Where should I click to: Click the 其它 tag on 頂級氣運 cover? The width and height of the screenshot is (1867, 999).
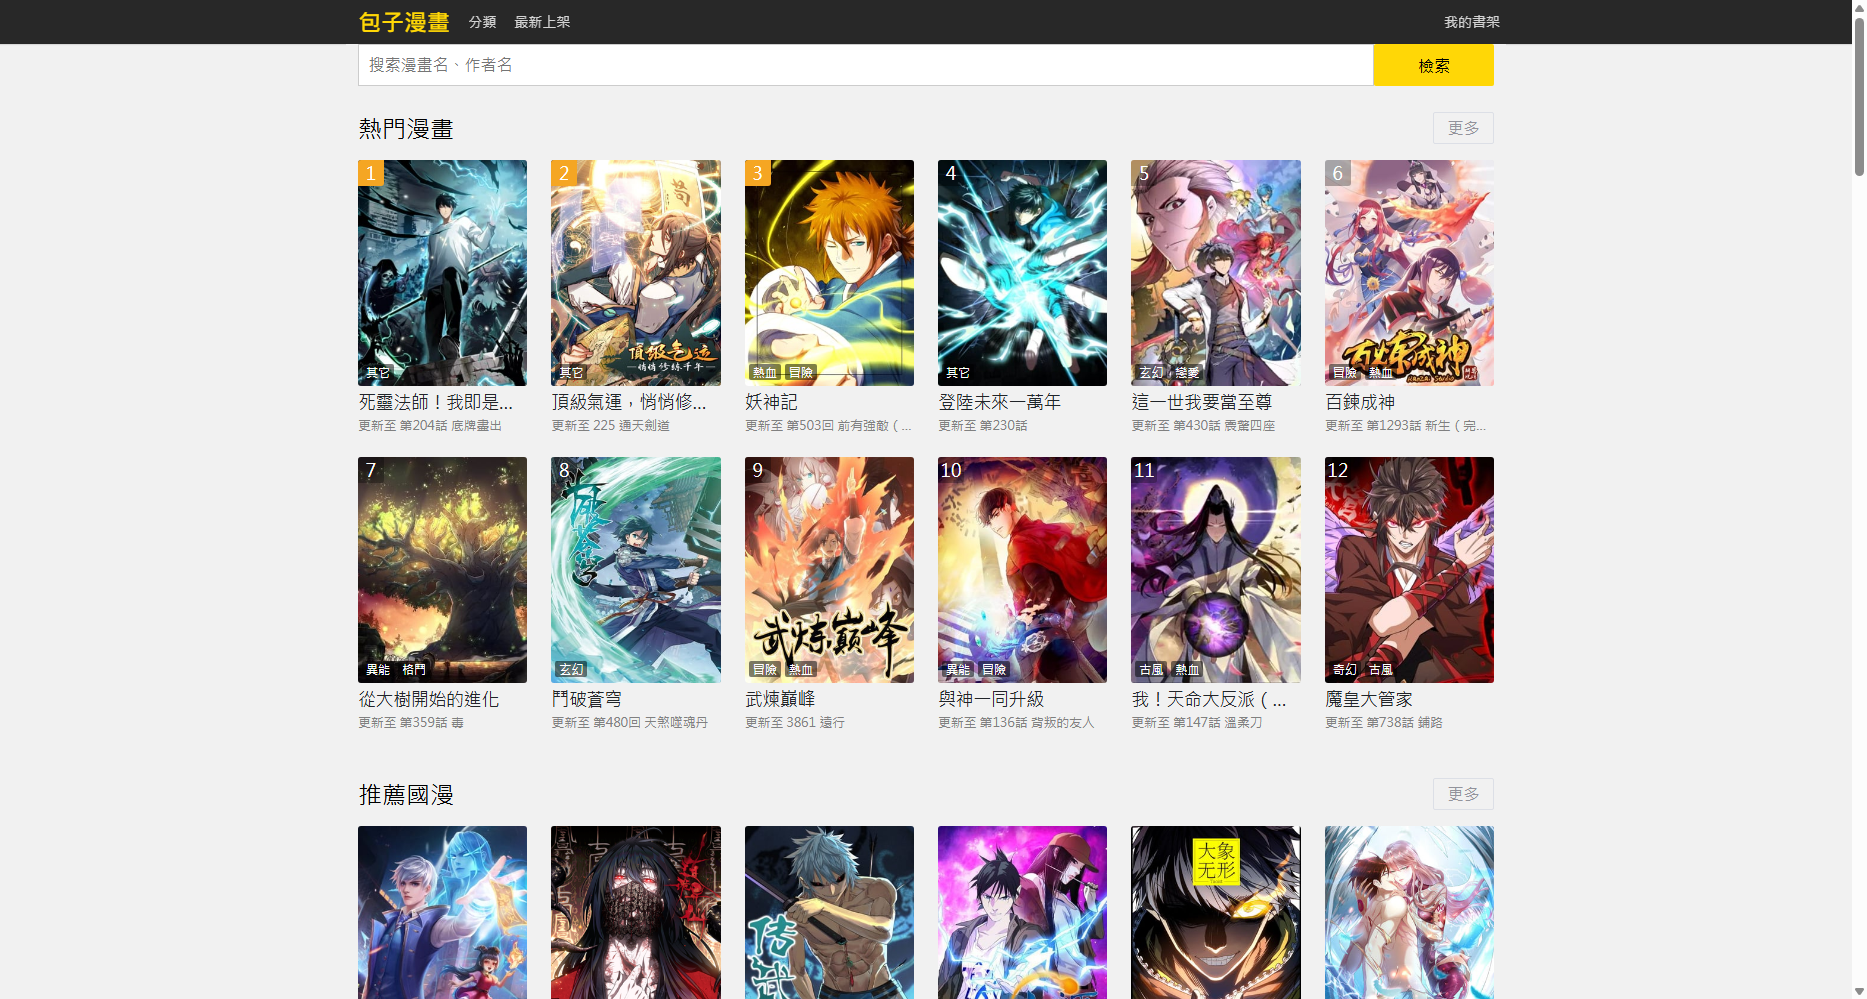pos(571,372)
